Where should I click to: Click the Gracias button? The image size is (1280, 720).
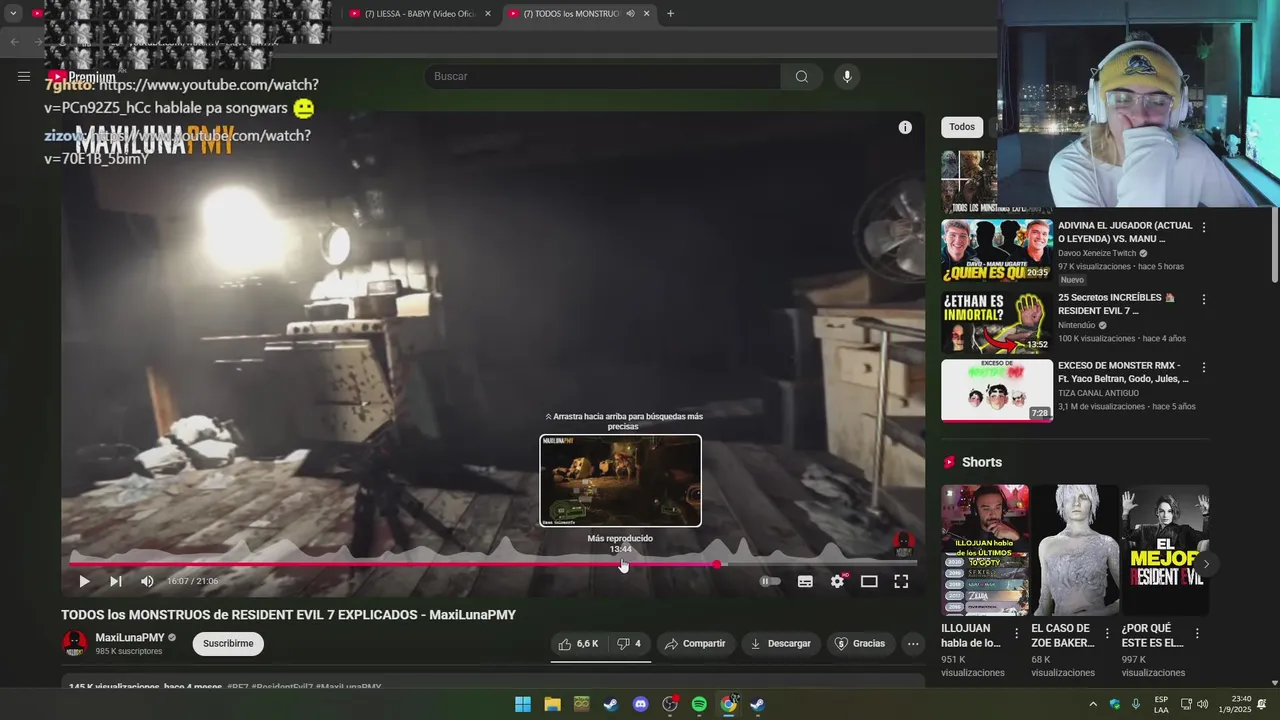(x=860, y=644)
